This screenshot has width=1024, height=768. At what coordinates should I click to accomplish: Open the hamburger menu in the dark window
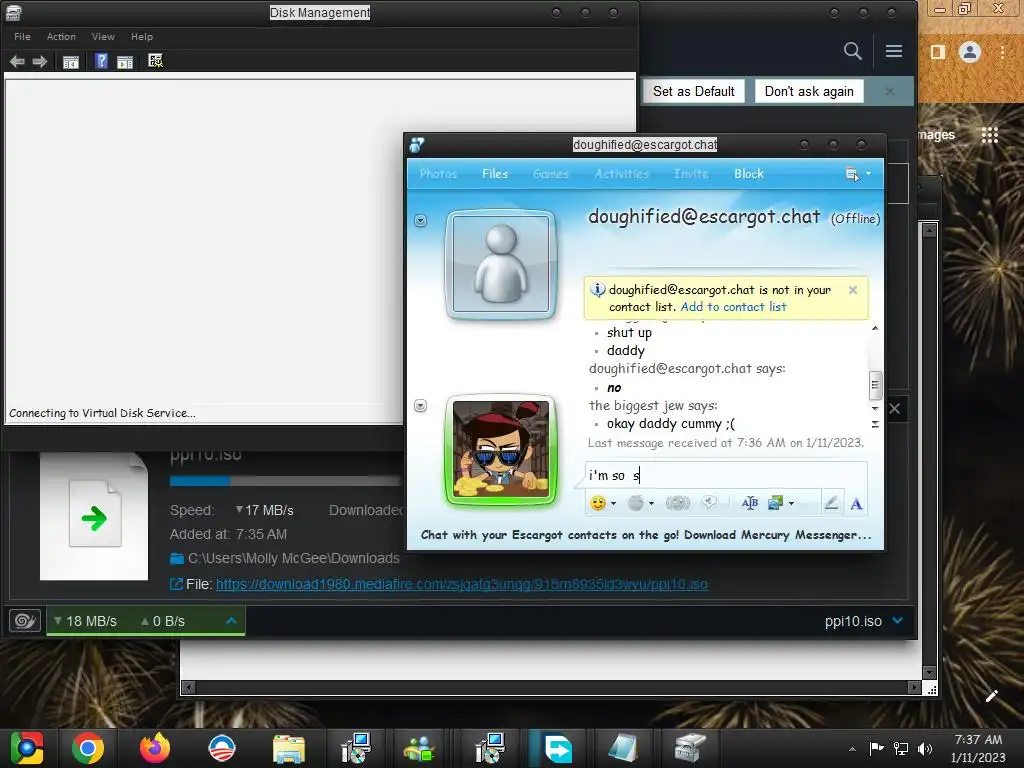coord(894,51)
